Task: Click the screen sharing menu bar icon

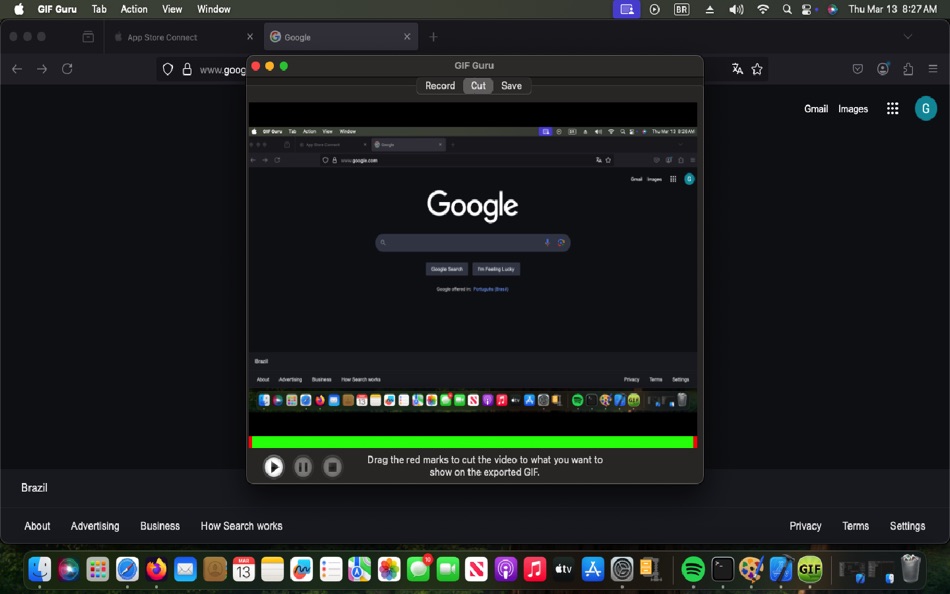Action: (x=626, y=9)
